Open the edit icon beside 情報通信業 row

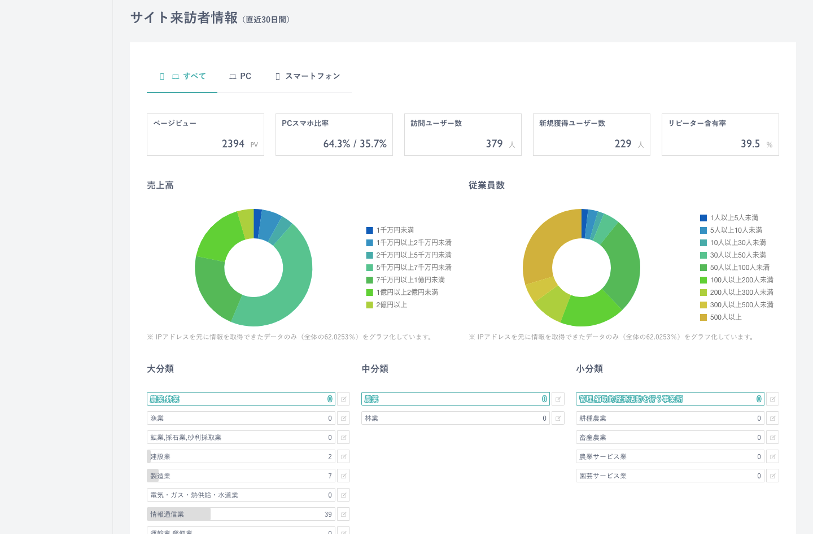tap(343, 514)
